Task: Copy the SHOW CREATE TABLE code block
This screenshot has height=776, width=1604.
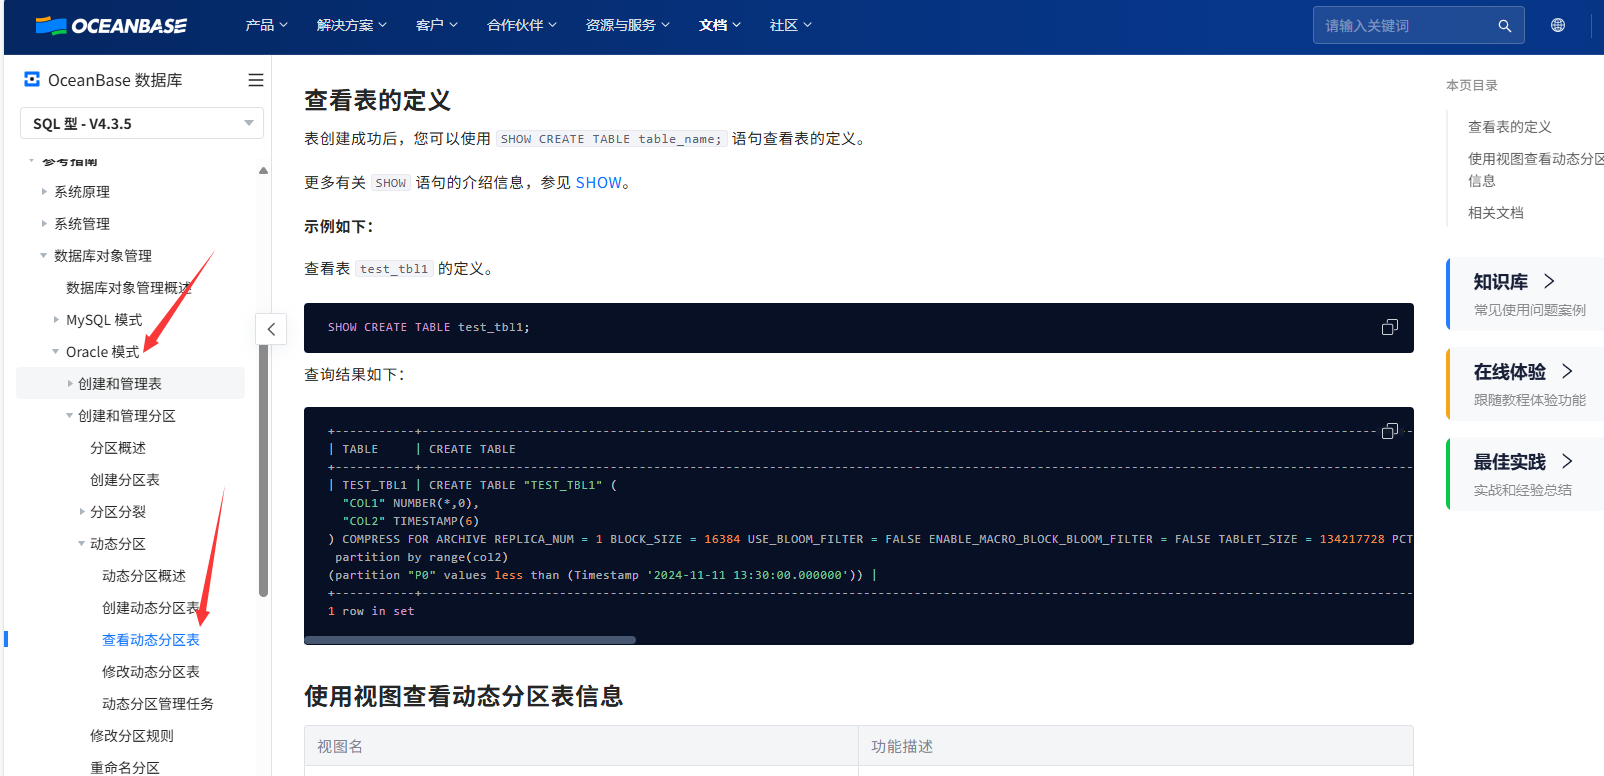Action: point(1389,327)
